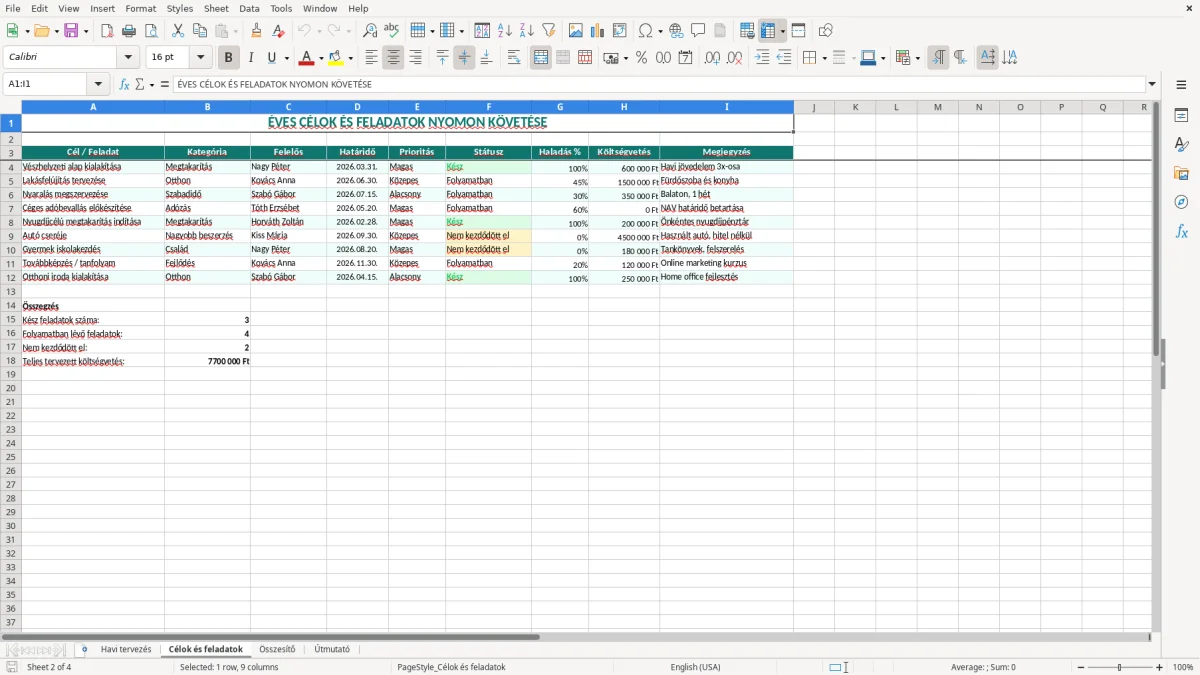This screenshot has height=675, width=1200.
Task: Add a decimal place
Action: tap(712, 58)
